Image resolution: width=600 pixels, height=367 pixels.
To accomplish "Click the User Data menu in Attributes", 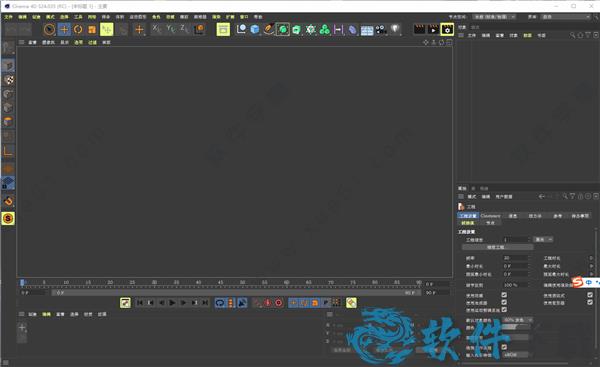I will [x=504, y=197].
